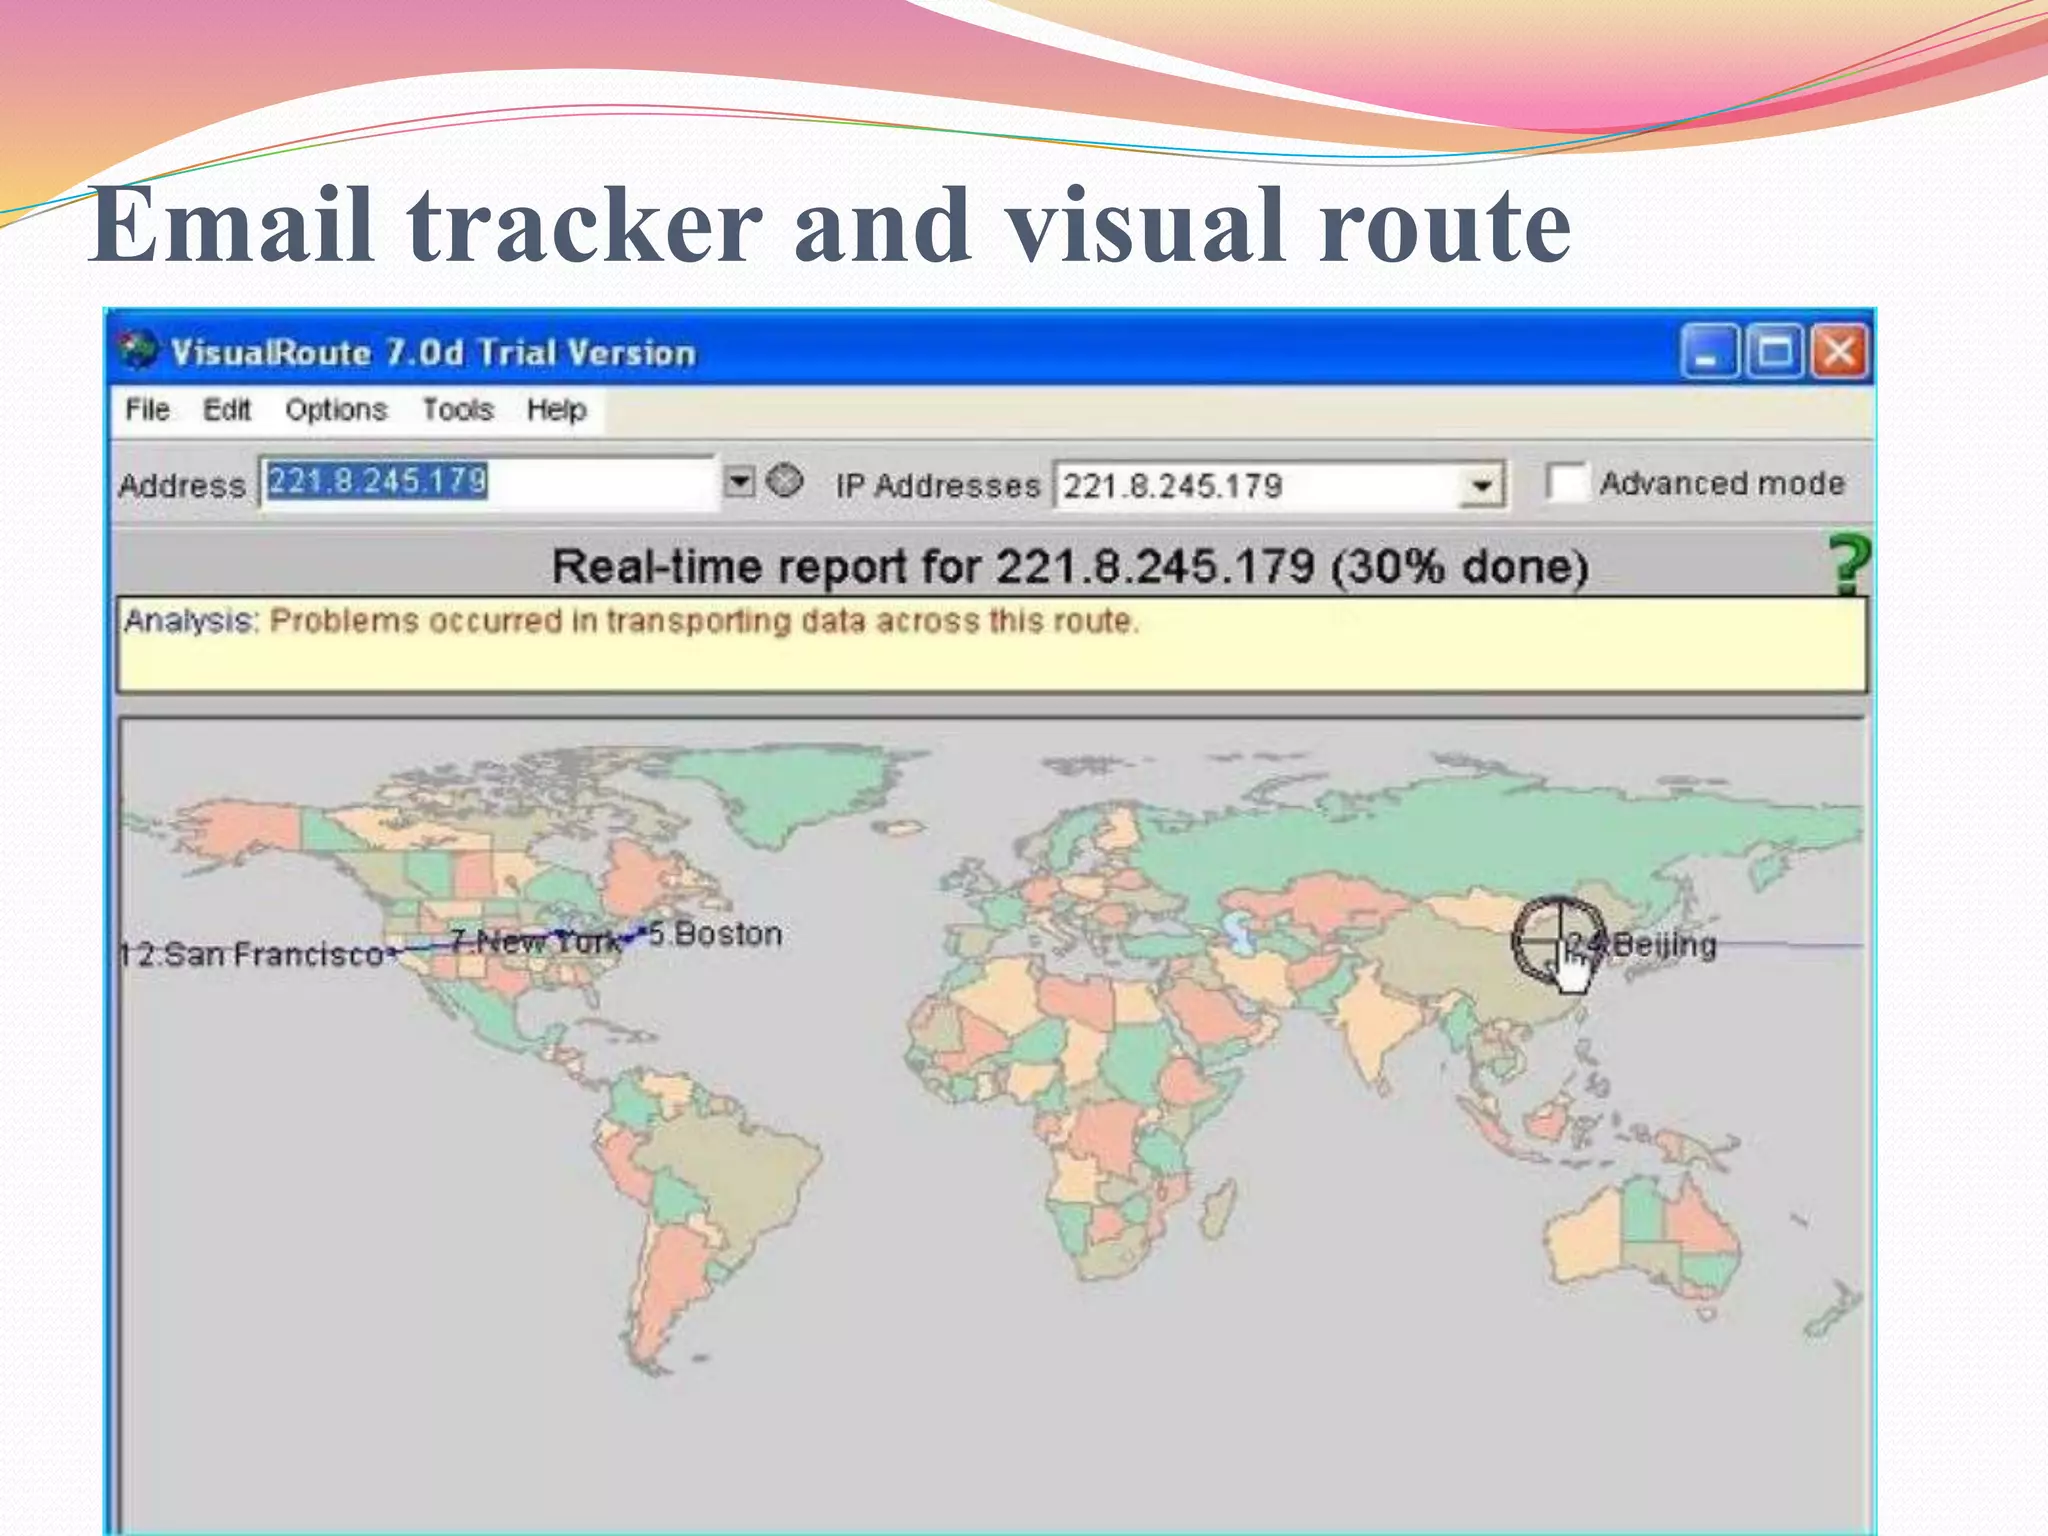Open the Help menu
Image resolution: width=2048 pixels, height=1536 pixels.
point(556,410)
